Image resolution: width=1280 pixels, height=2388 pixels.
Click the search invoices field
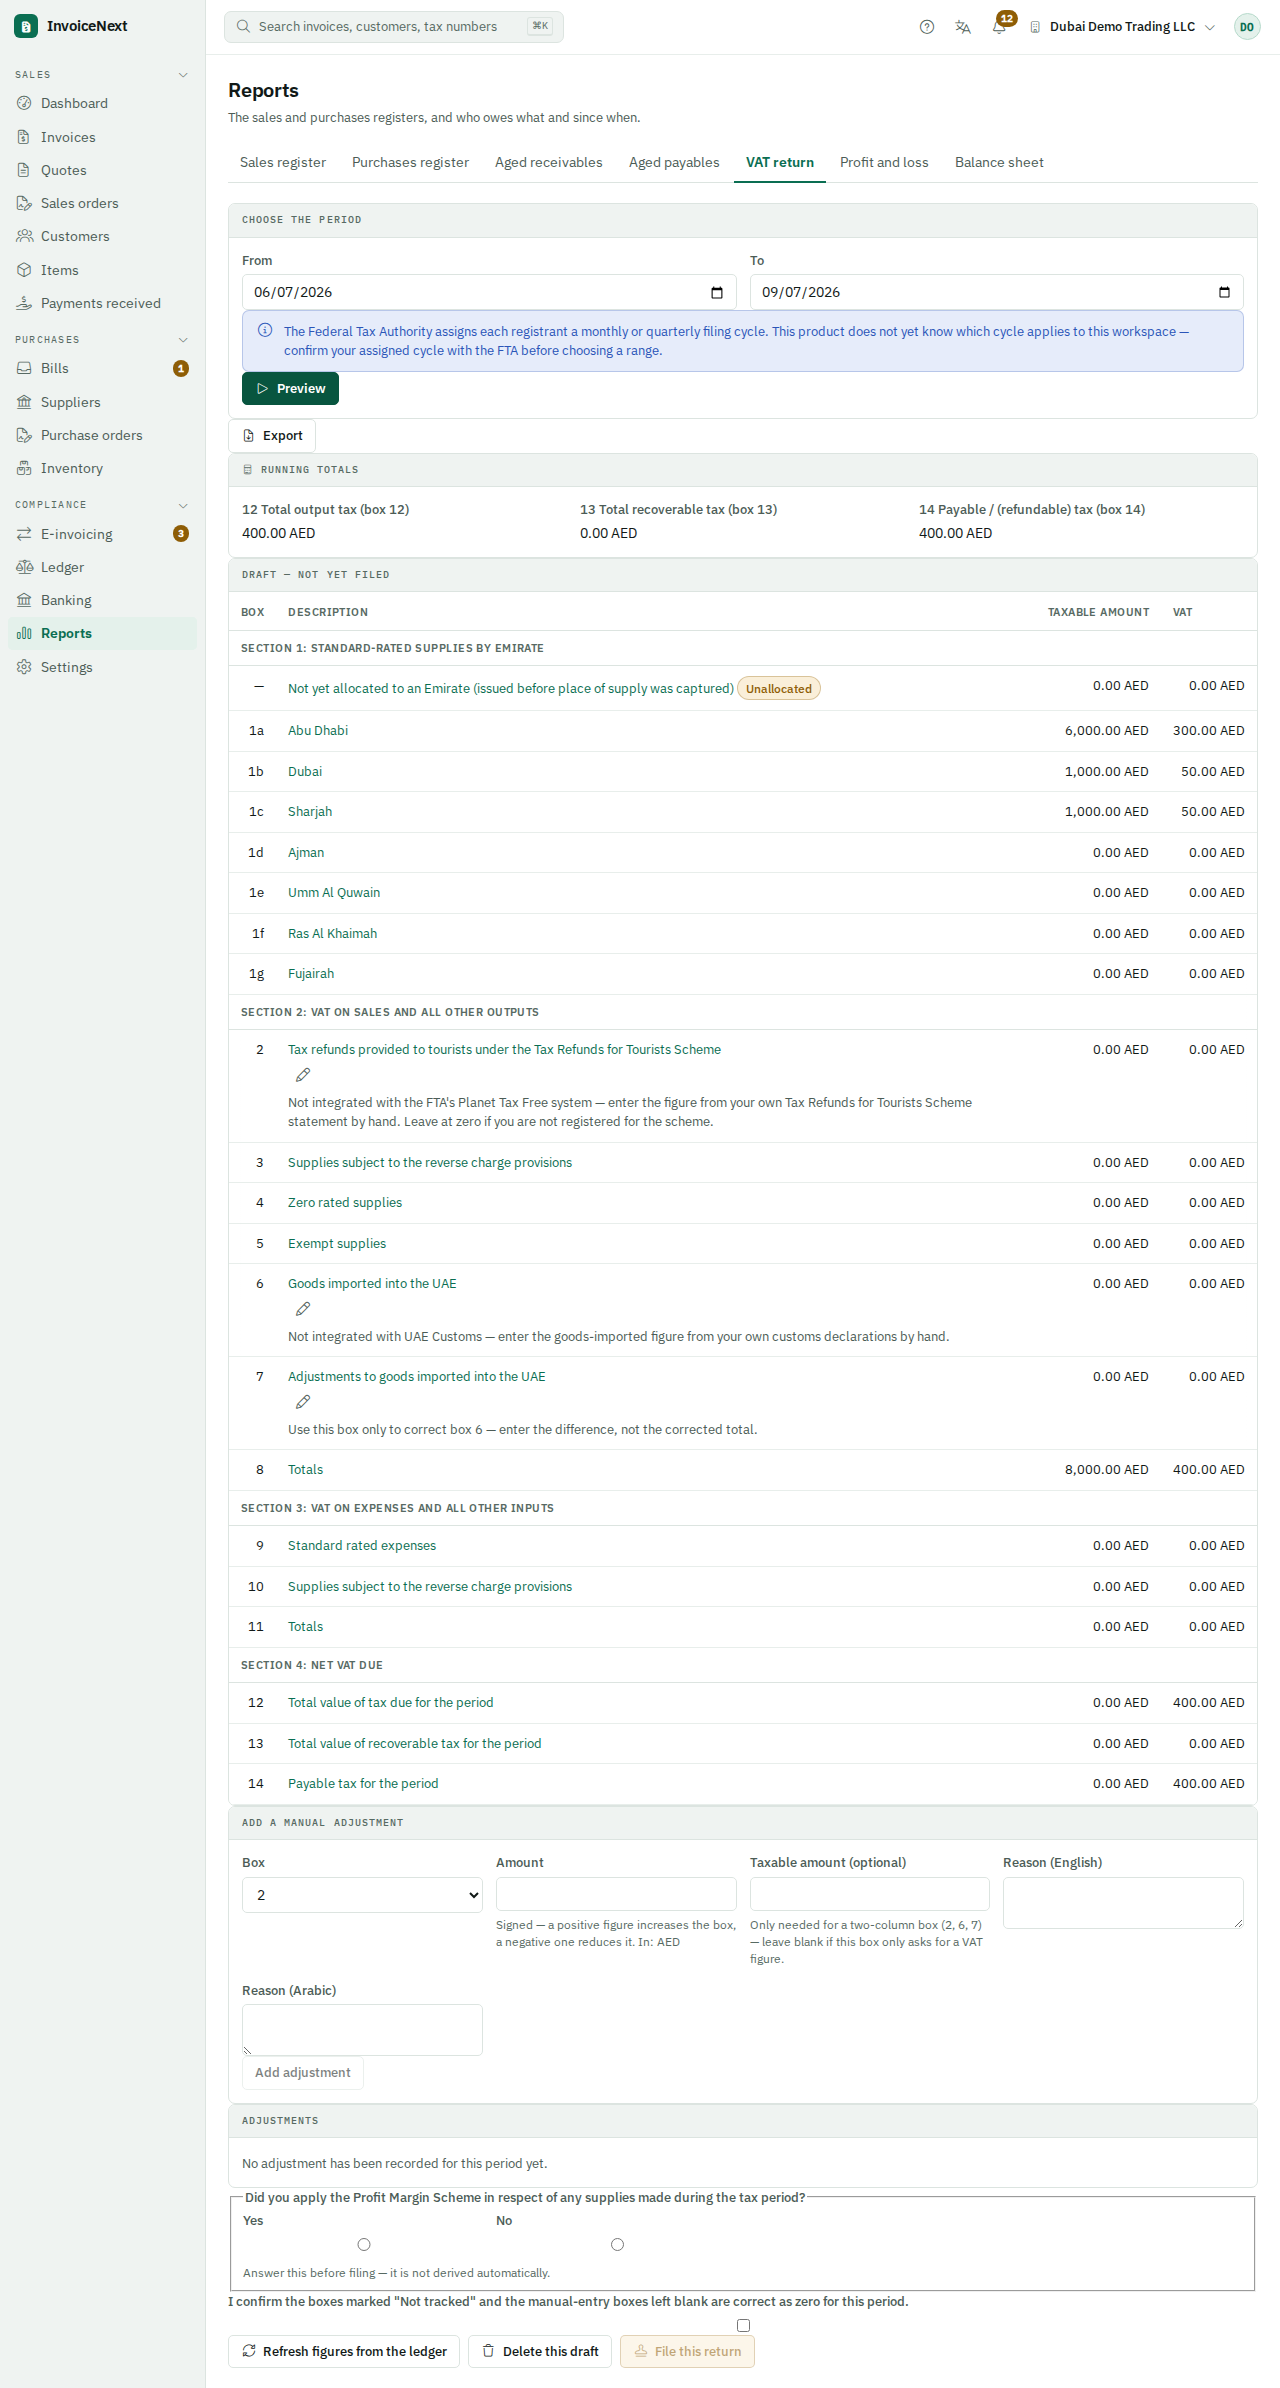[x=394, y=27]
